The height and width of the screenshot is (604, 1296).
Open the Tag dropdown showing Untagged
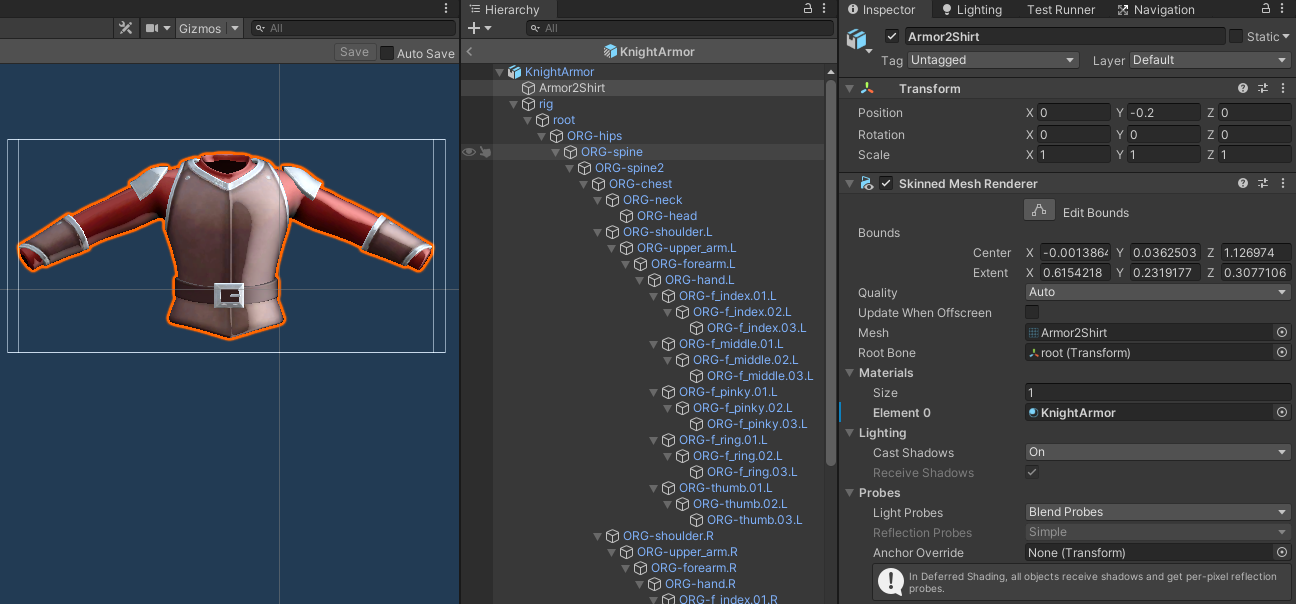click(992, 60)
